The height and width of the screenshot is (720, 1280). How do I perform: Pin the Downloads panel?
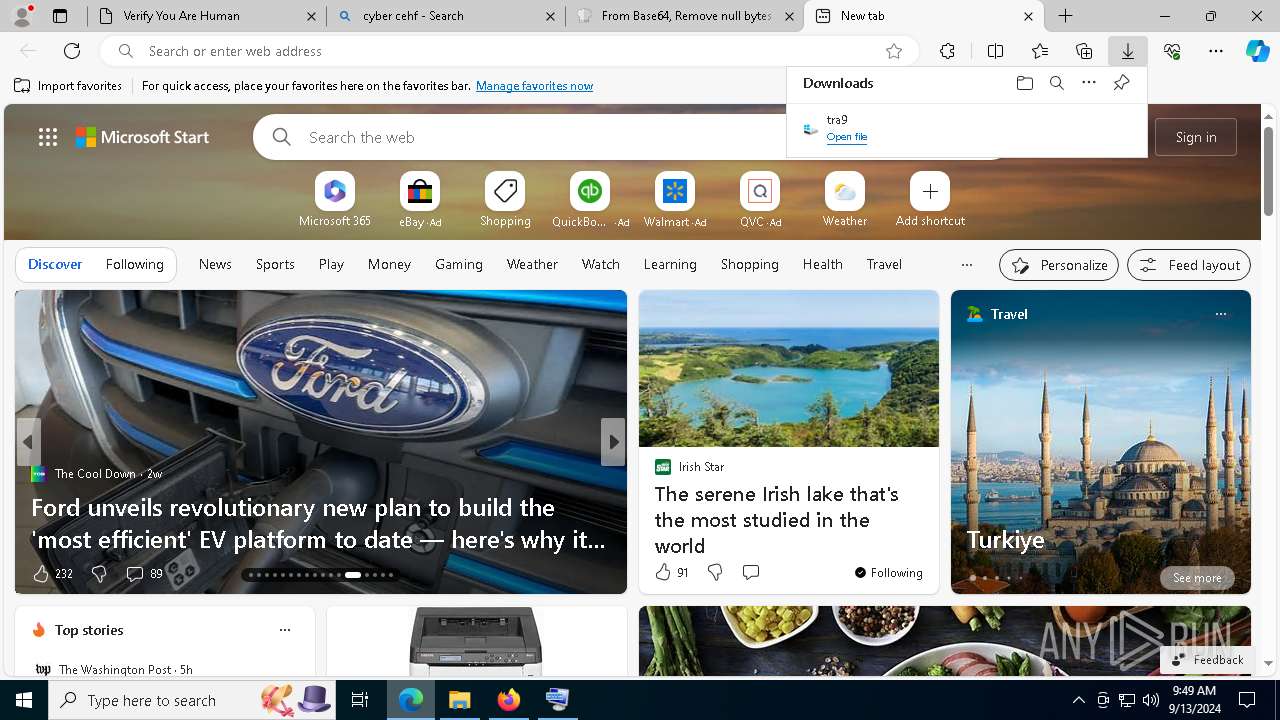point(1121,83)
